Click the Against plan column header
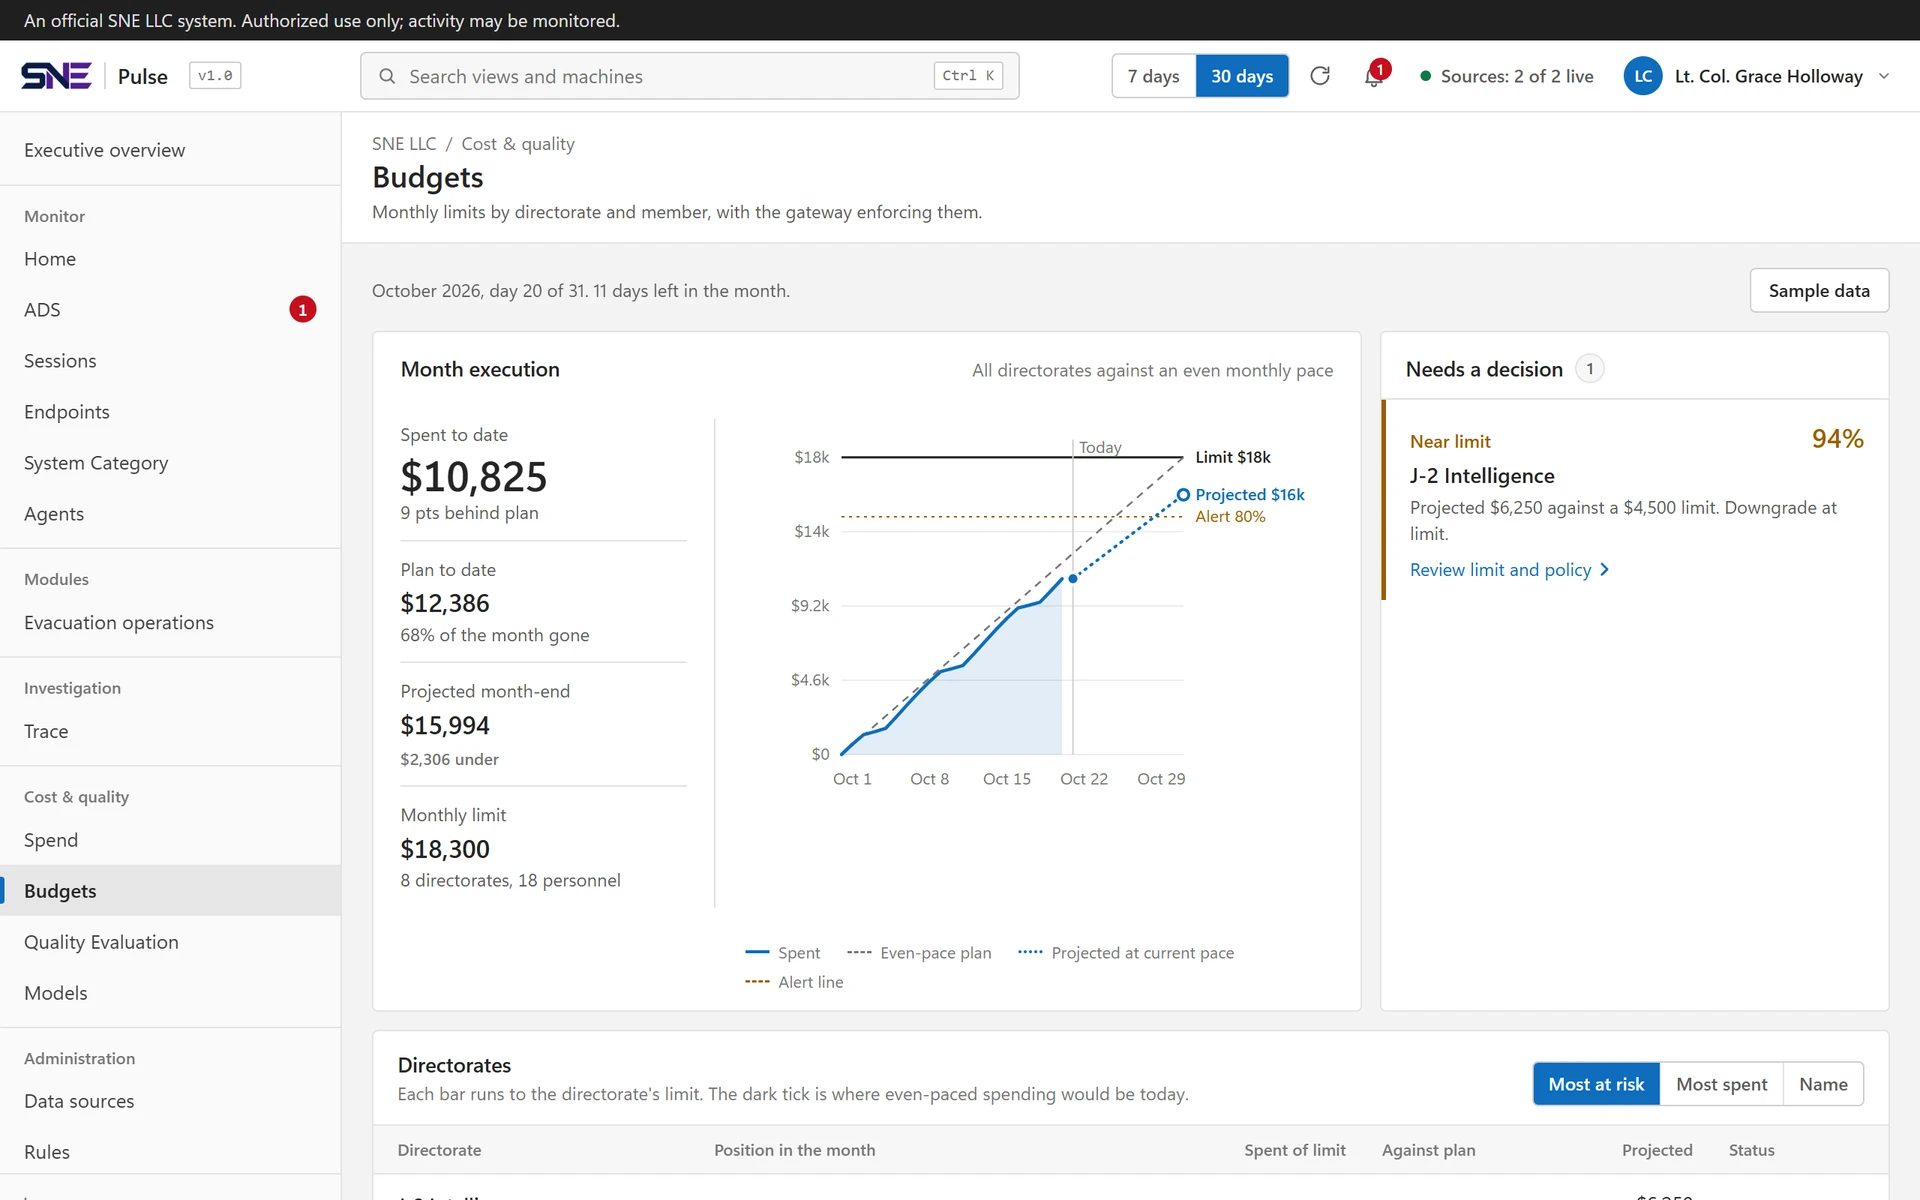Image resolution: width=1920 pixels, height=1200 pixels. tap(1428, 1150)
